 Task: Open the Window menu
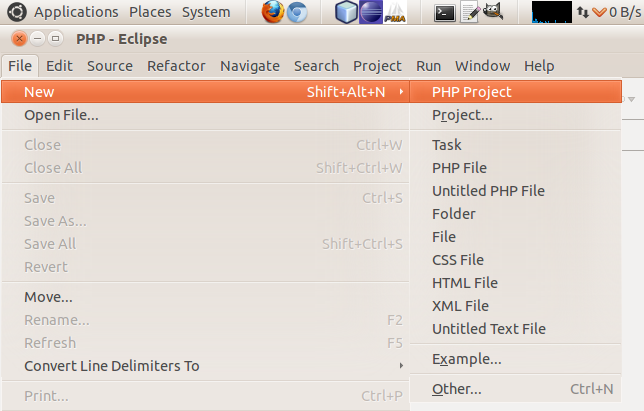[482, 66]
